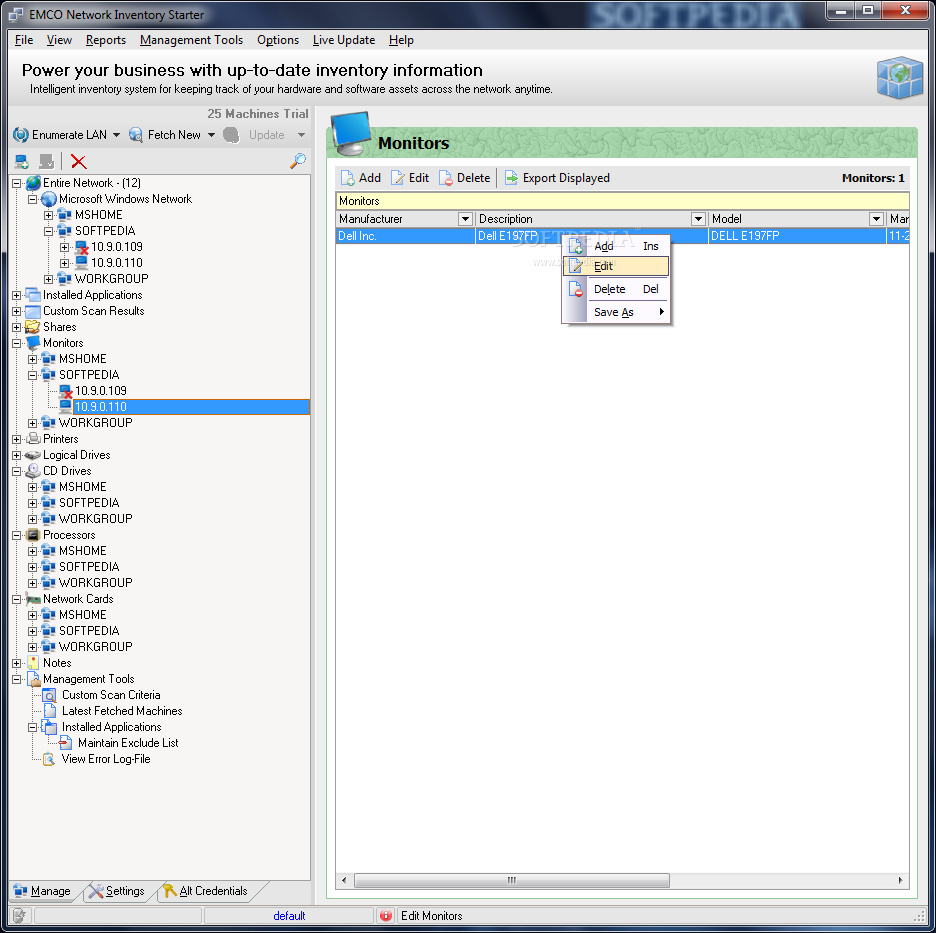The height and width of the screenshot is (933, 936).
Task: Expand the Custom Scan Results node
Action: pyautogui.click(x=17, y=311)
